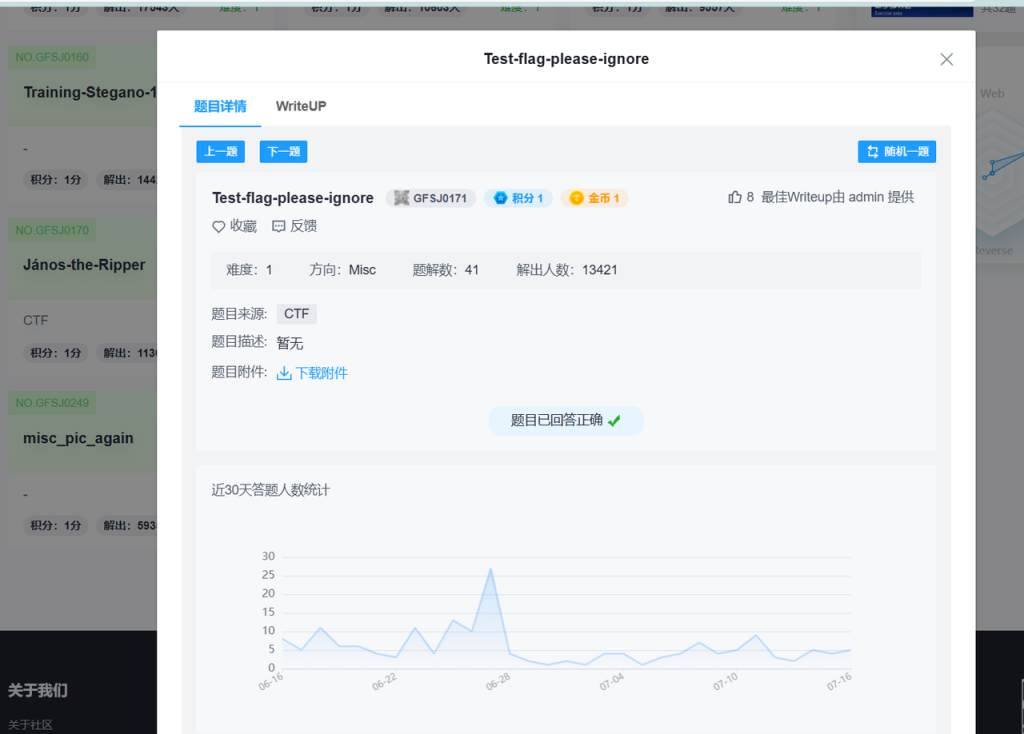Close the Test-flag-please-ignore dialog

[x=946, y=59]
